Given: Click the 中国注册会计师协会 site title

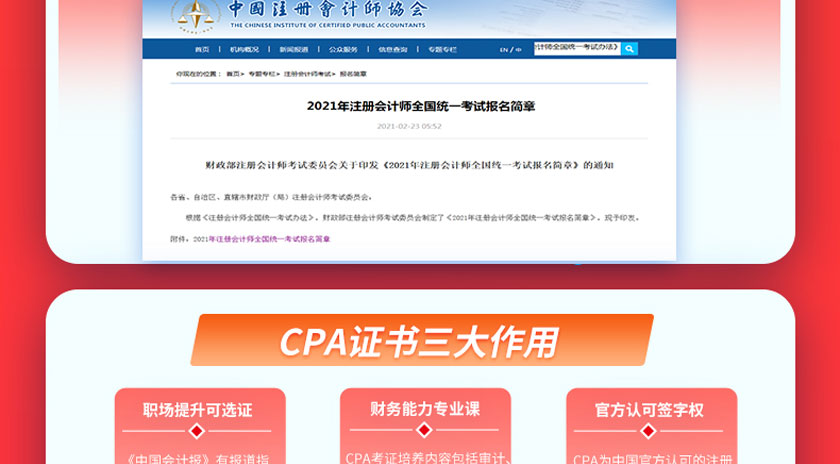Looking at the screenshot, I should click(x=328, y=9).
